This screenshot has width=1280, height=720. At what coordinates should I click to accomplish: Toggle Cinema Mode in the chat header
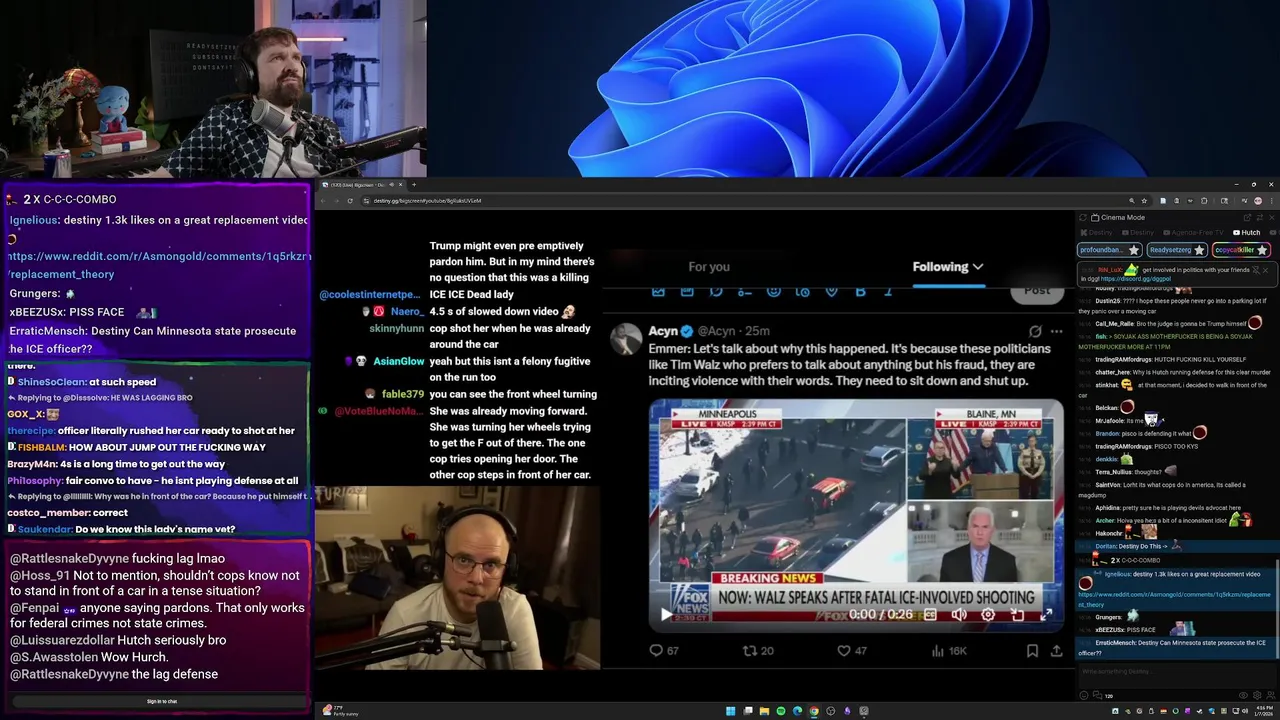[1120, 217]
